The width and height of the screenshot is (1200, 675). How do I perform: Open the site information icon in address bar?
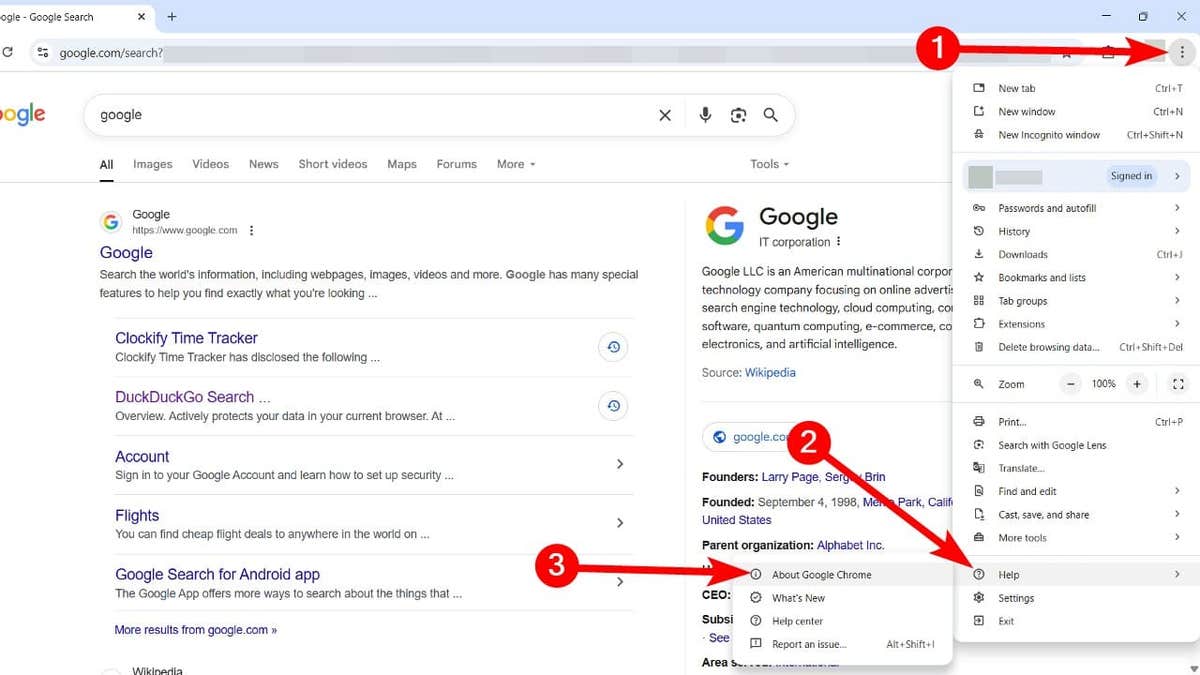42,53
